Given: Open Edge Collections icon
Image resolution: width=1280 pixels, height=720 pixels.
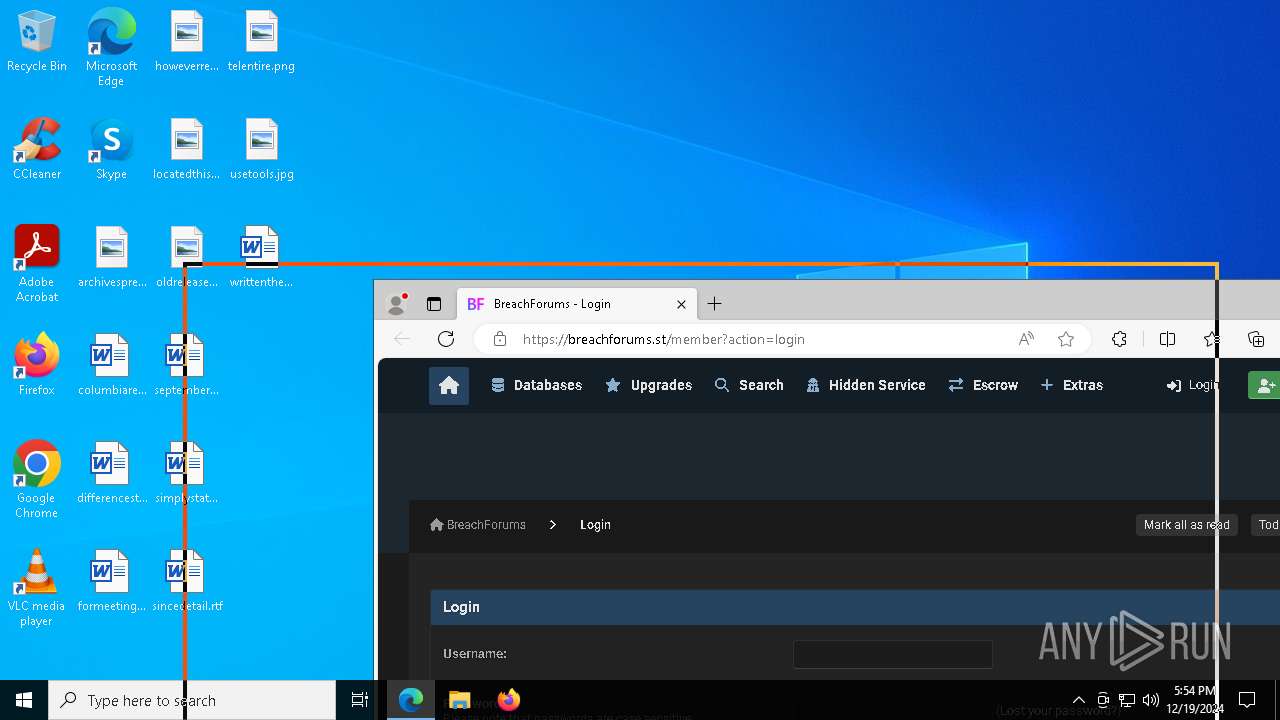Looking at the screenshot, I should click(x=1256, y=339).
